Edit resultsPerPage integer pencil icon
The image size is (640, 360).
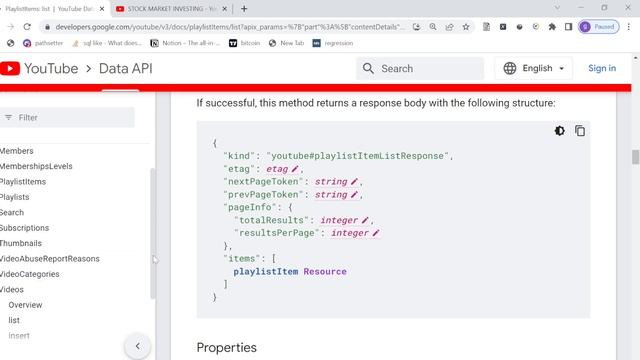(x=376, y=233)
